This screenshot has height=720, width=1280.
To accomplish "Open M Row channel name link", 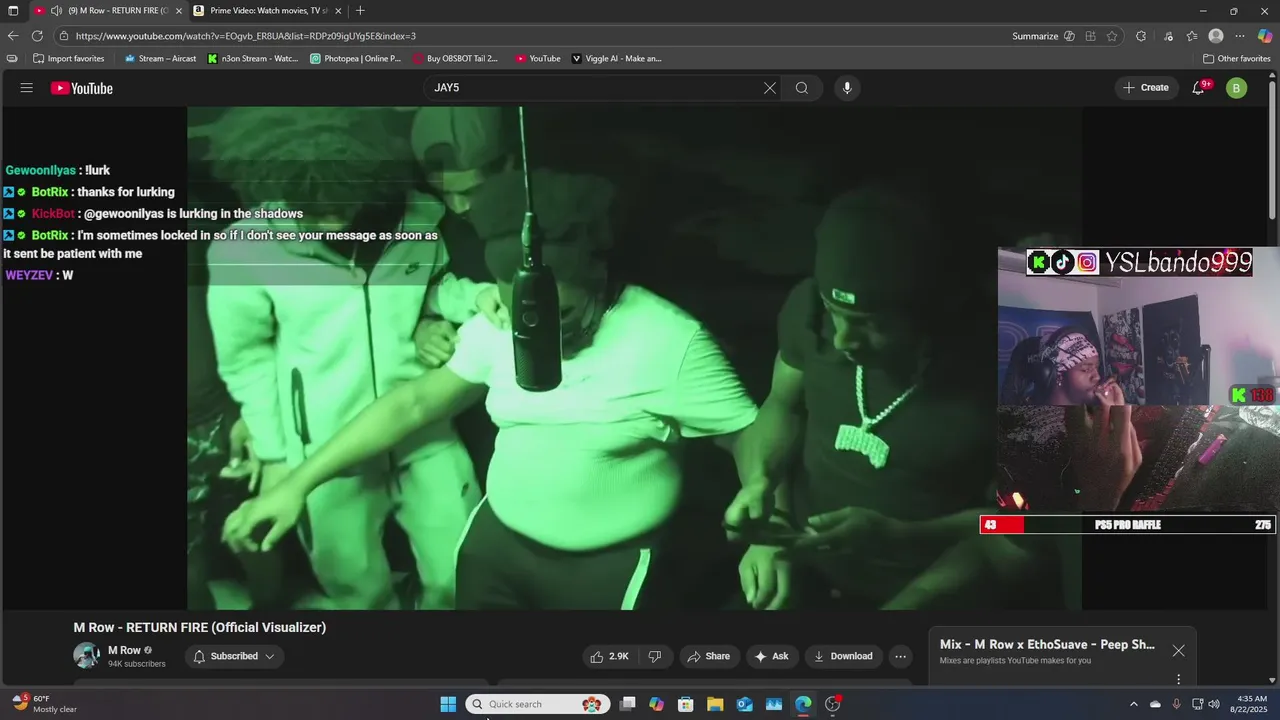I will point(124,650).
